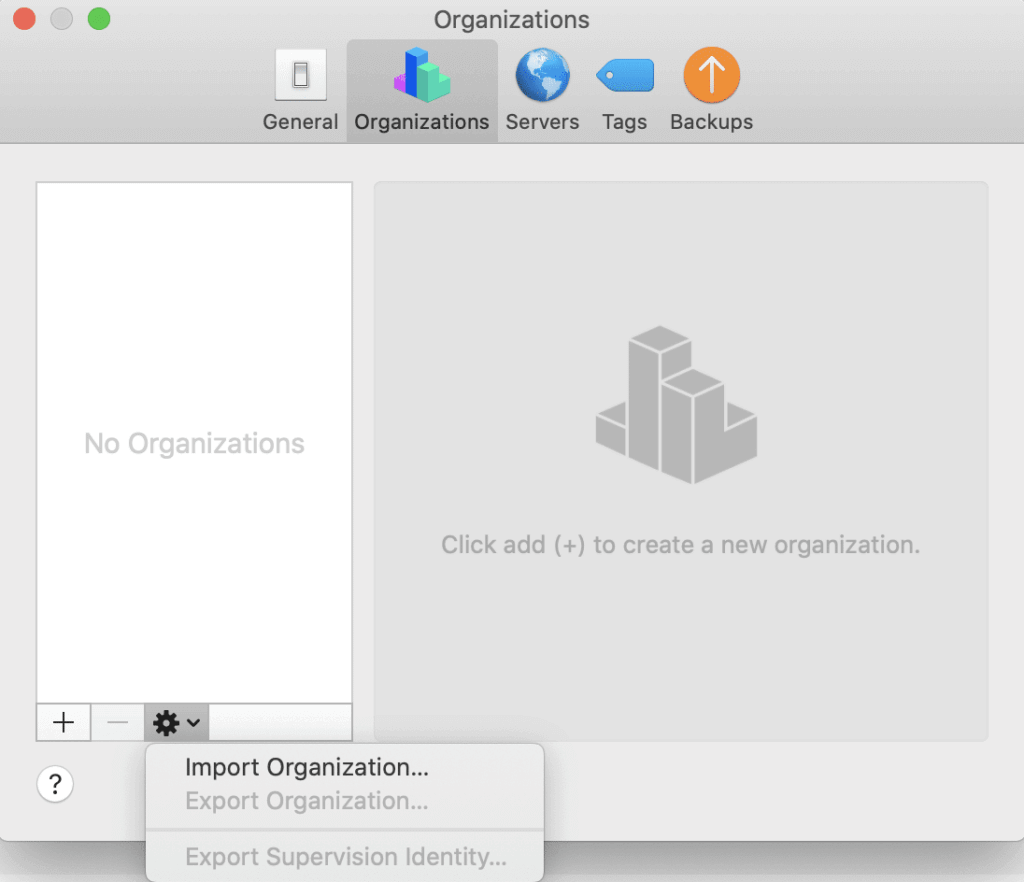Viewport: 1024px width, 882px height.
Task: Open the Tags section
Action: 624,90
